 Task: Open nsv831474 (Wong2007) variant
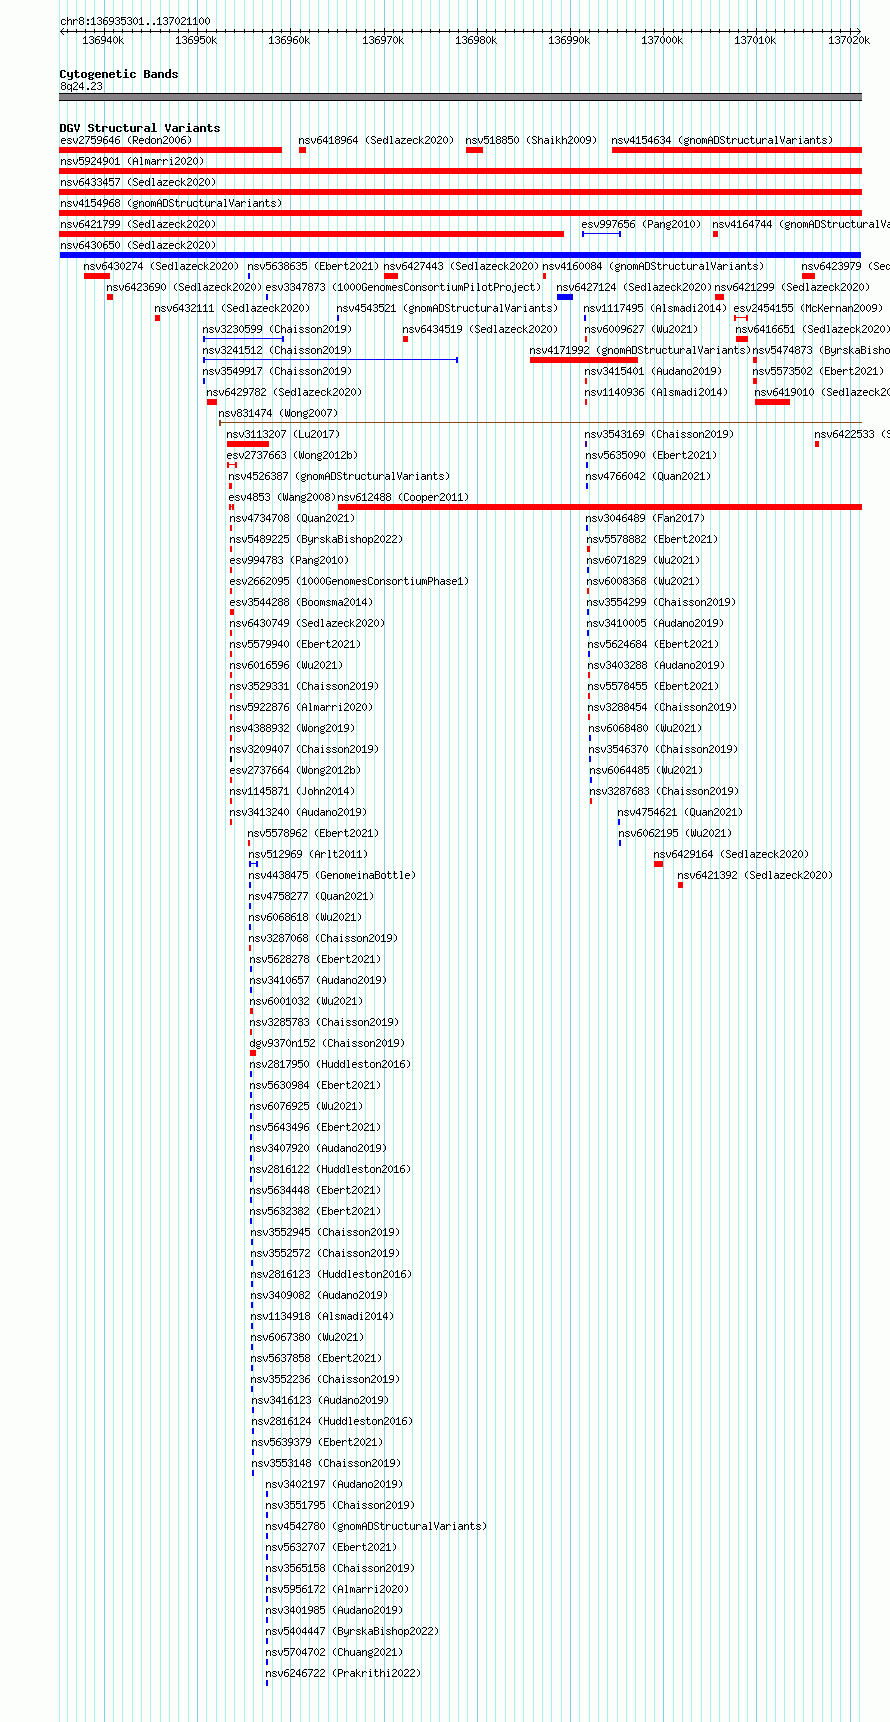pyautogui.click(x=279, y=414)
